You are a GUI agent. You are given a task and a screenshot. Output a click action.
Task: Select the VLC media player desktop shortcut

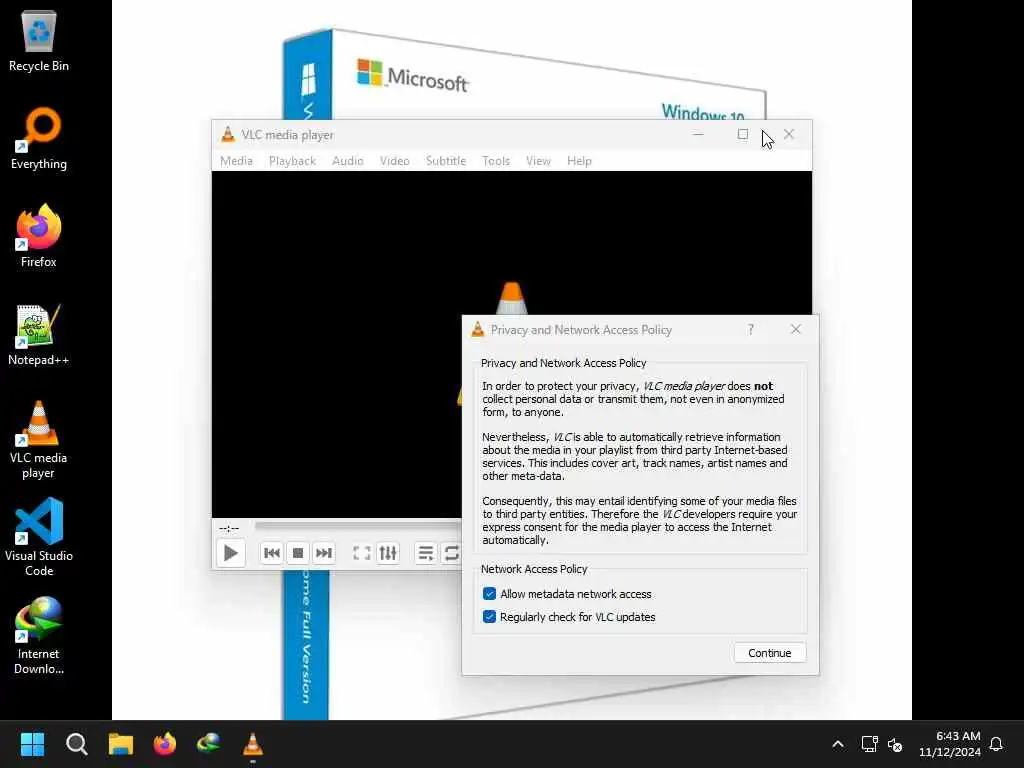point(39,440)
